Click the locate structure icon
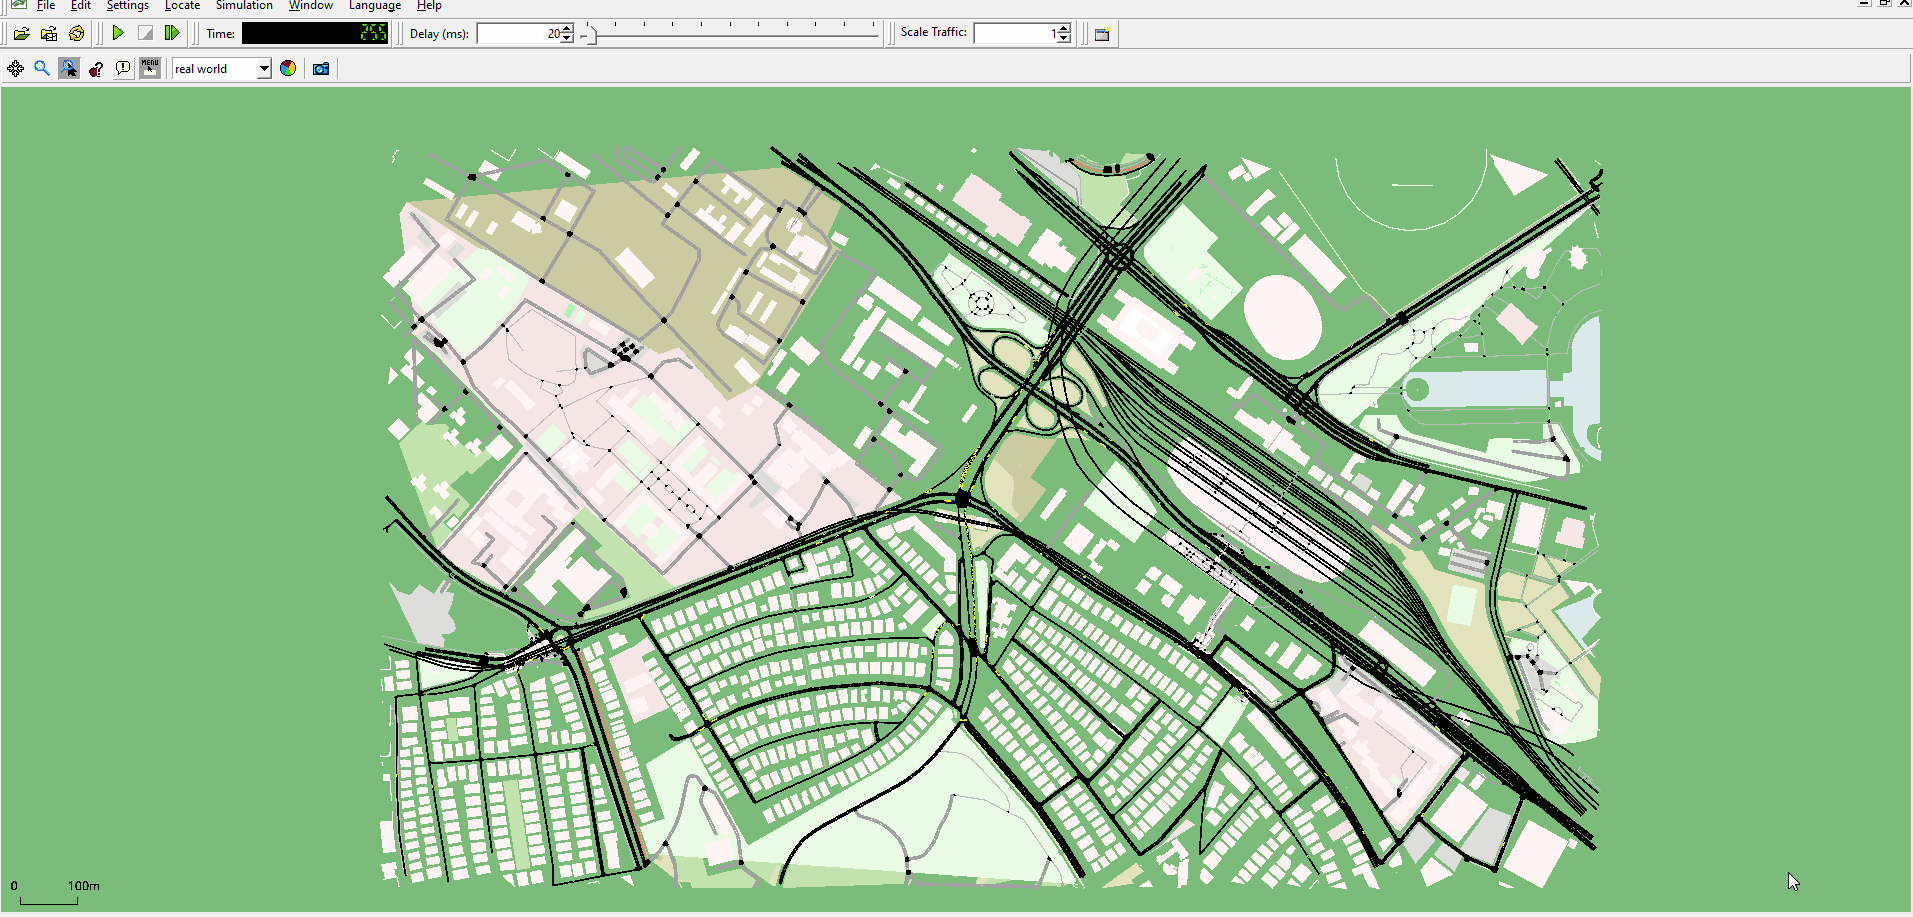The height and width of the screenshot is (917, 1913). tap(96, 68)
